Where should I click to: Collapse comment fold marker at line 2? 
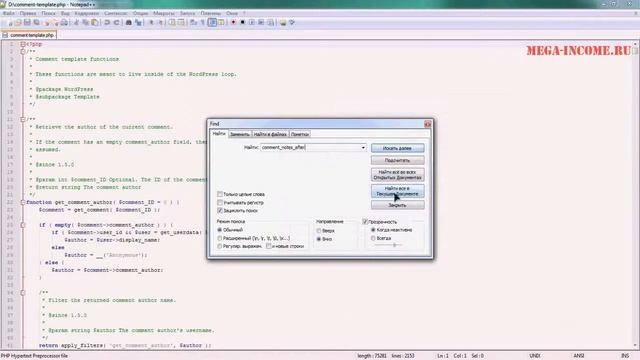click(23, 51)
